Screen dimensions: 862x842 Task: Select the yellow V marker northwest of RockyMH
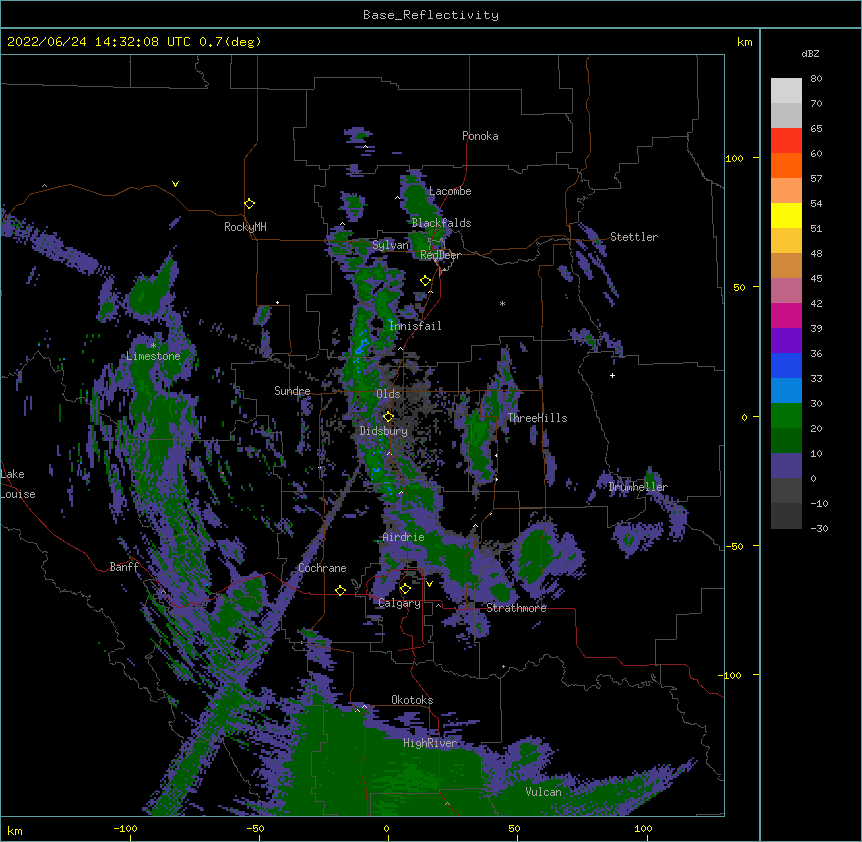(175, 184)
